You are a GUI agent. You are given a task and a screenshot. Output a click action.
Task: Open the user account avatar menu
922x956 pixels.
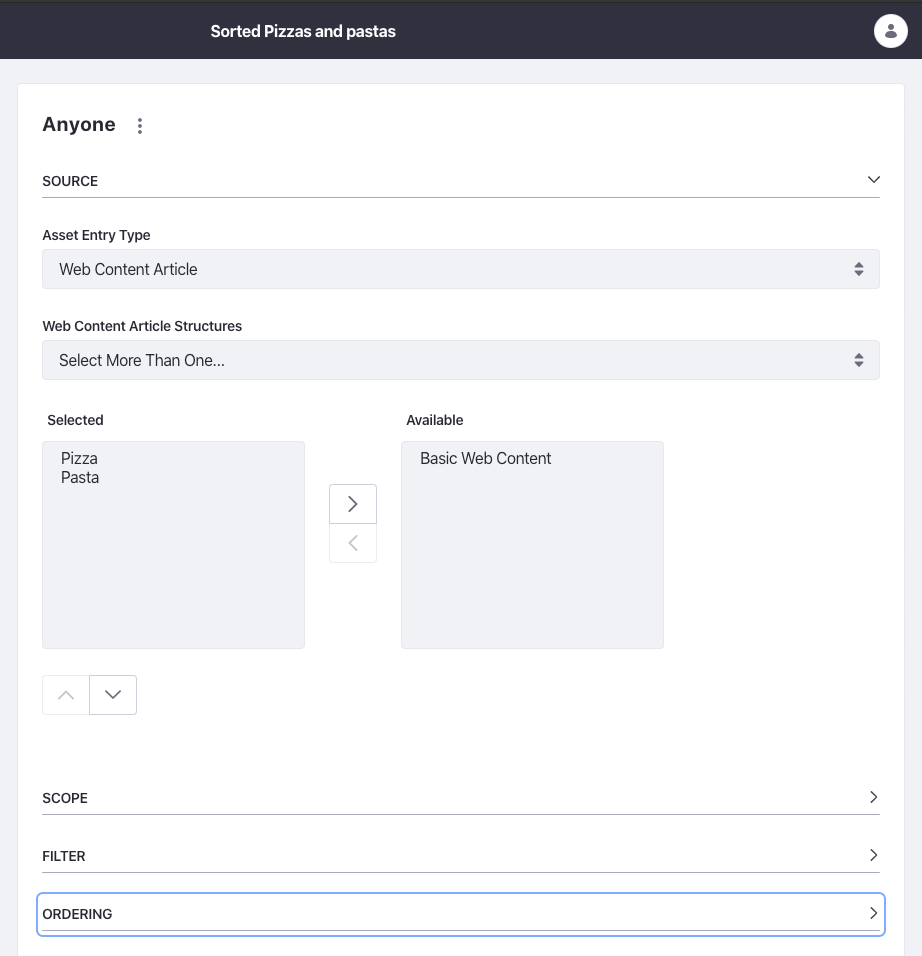click(x=891, y=31)
